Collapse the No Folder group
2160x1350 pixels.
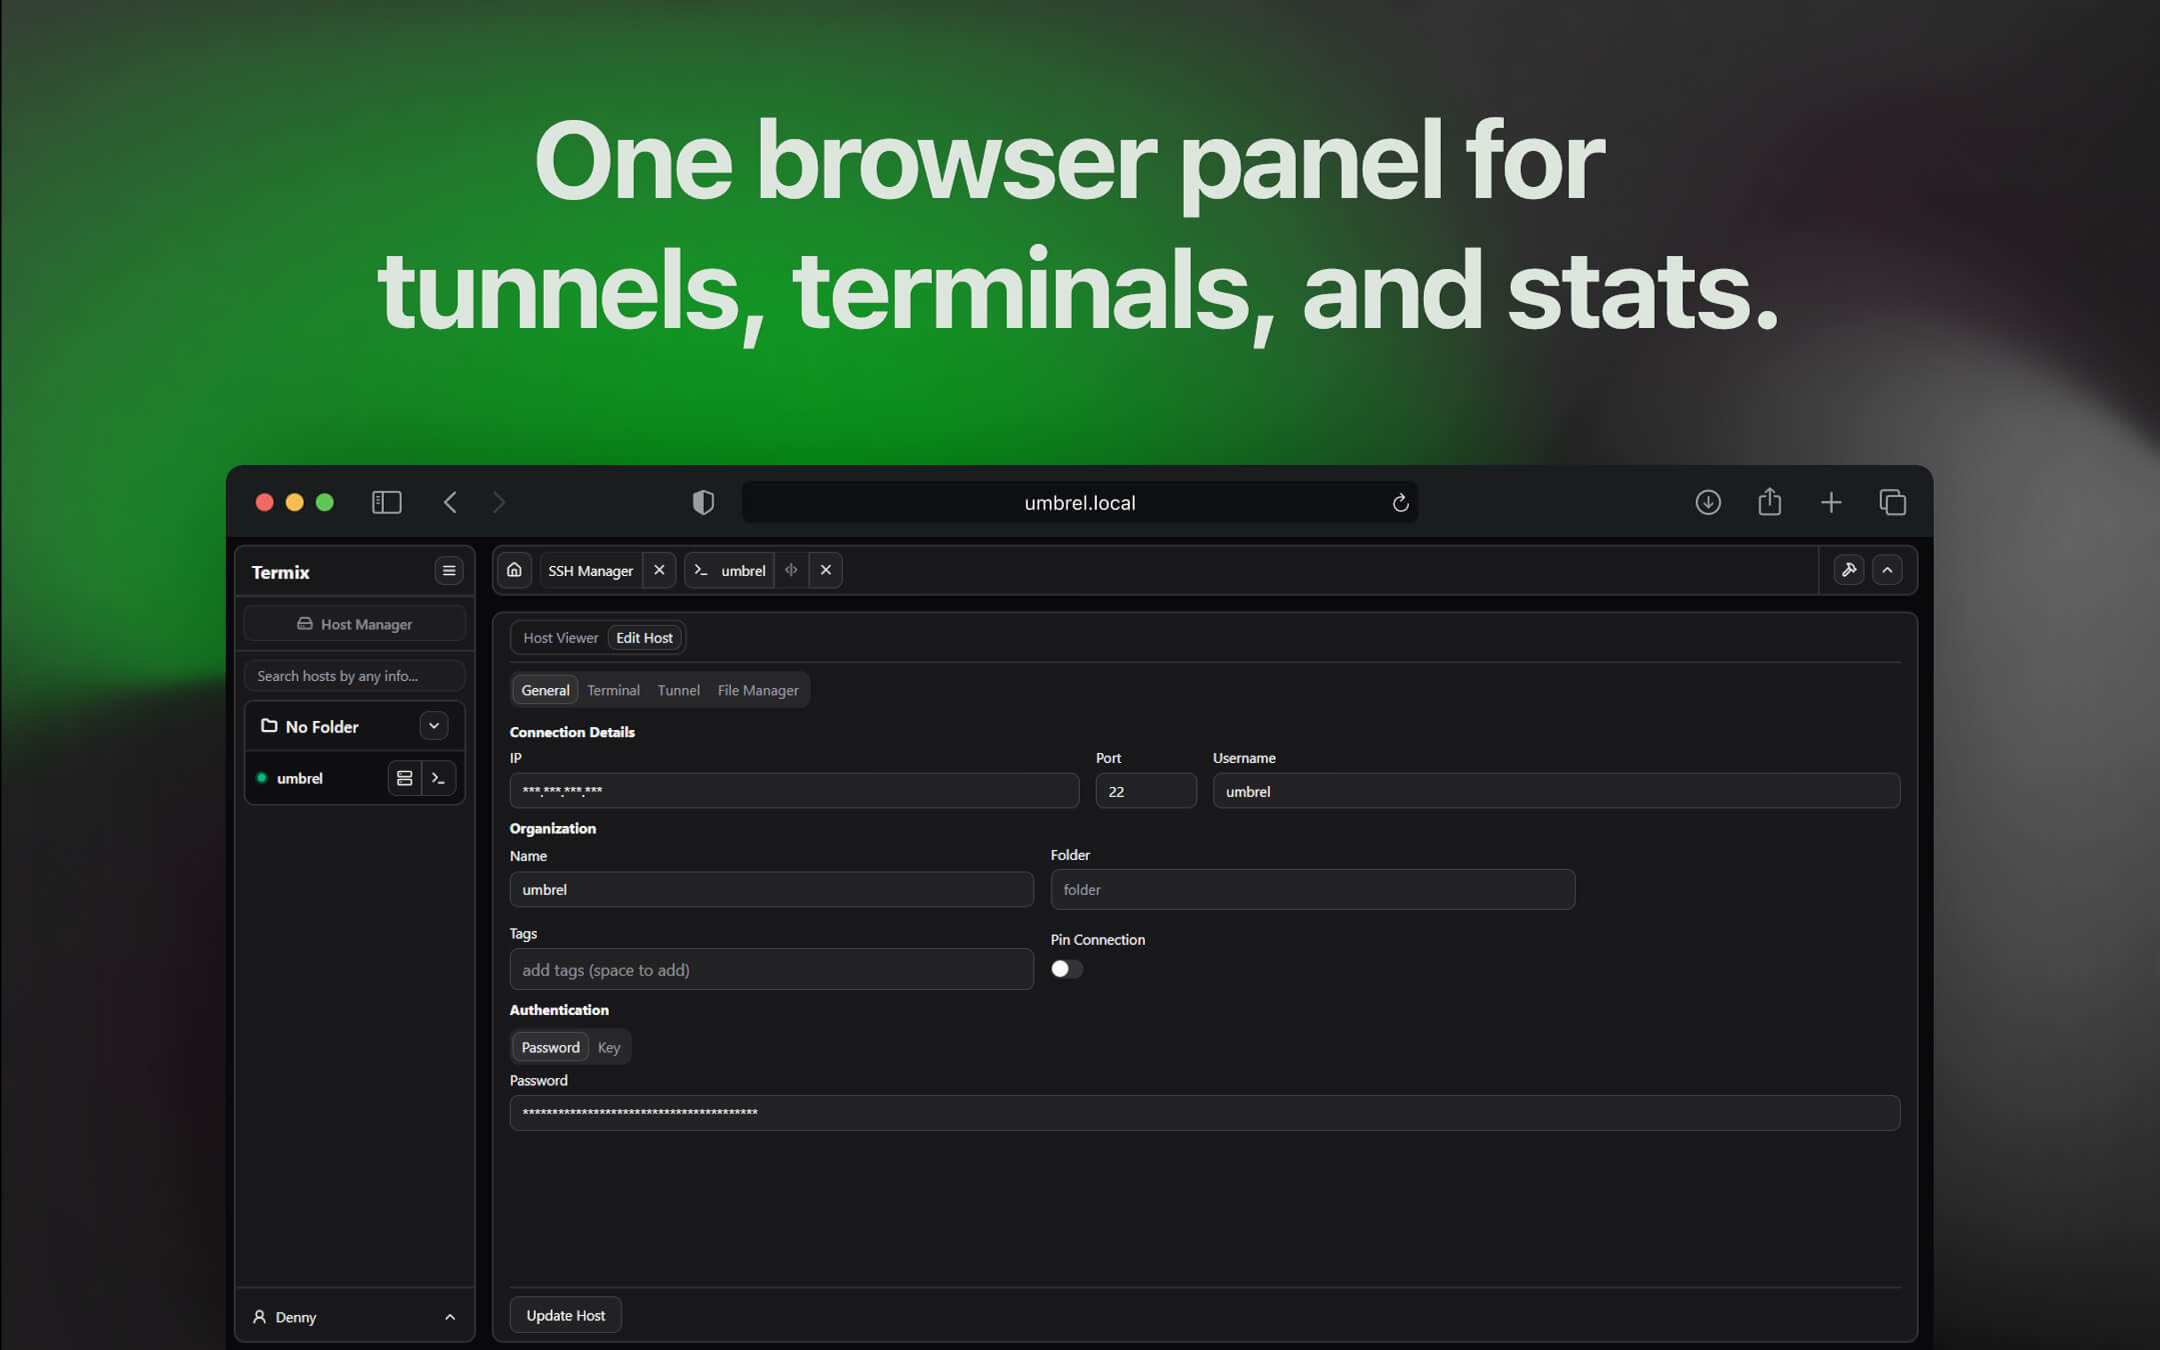[x=434, y=725]
